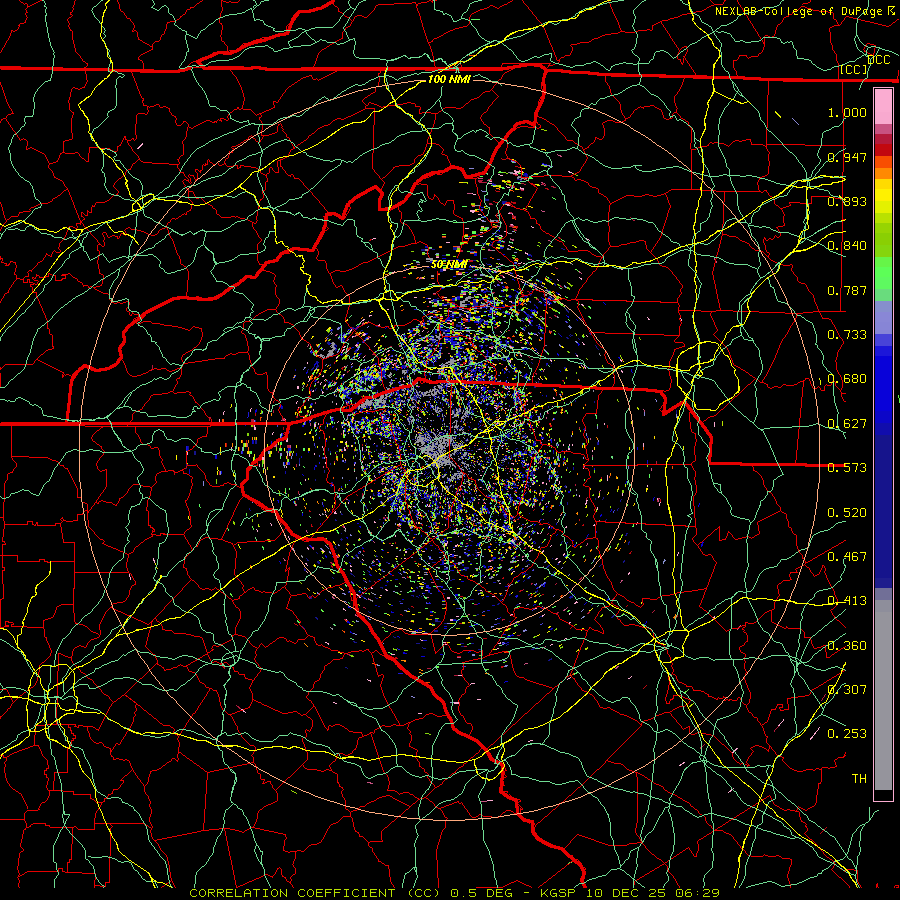Click the 0.787 scale value

(847, 290)
